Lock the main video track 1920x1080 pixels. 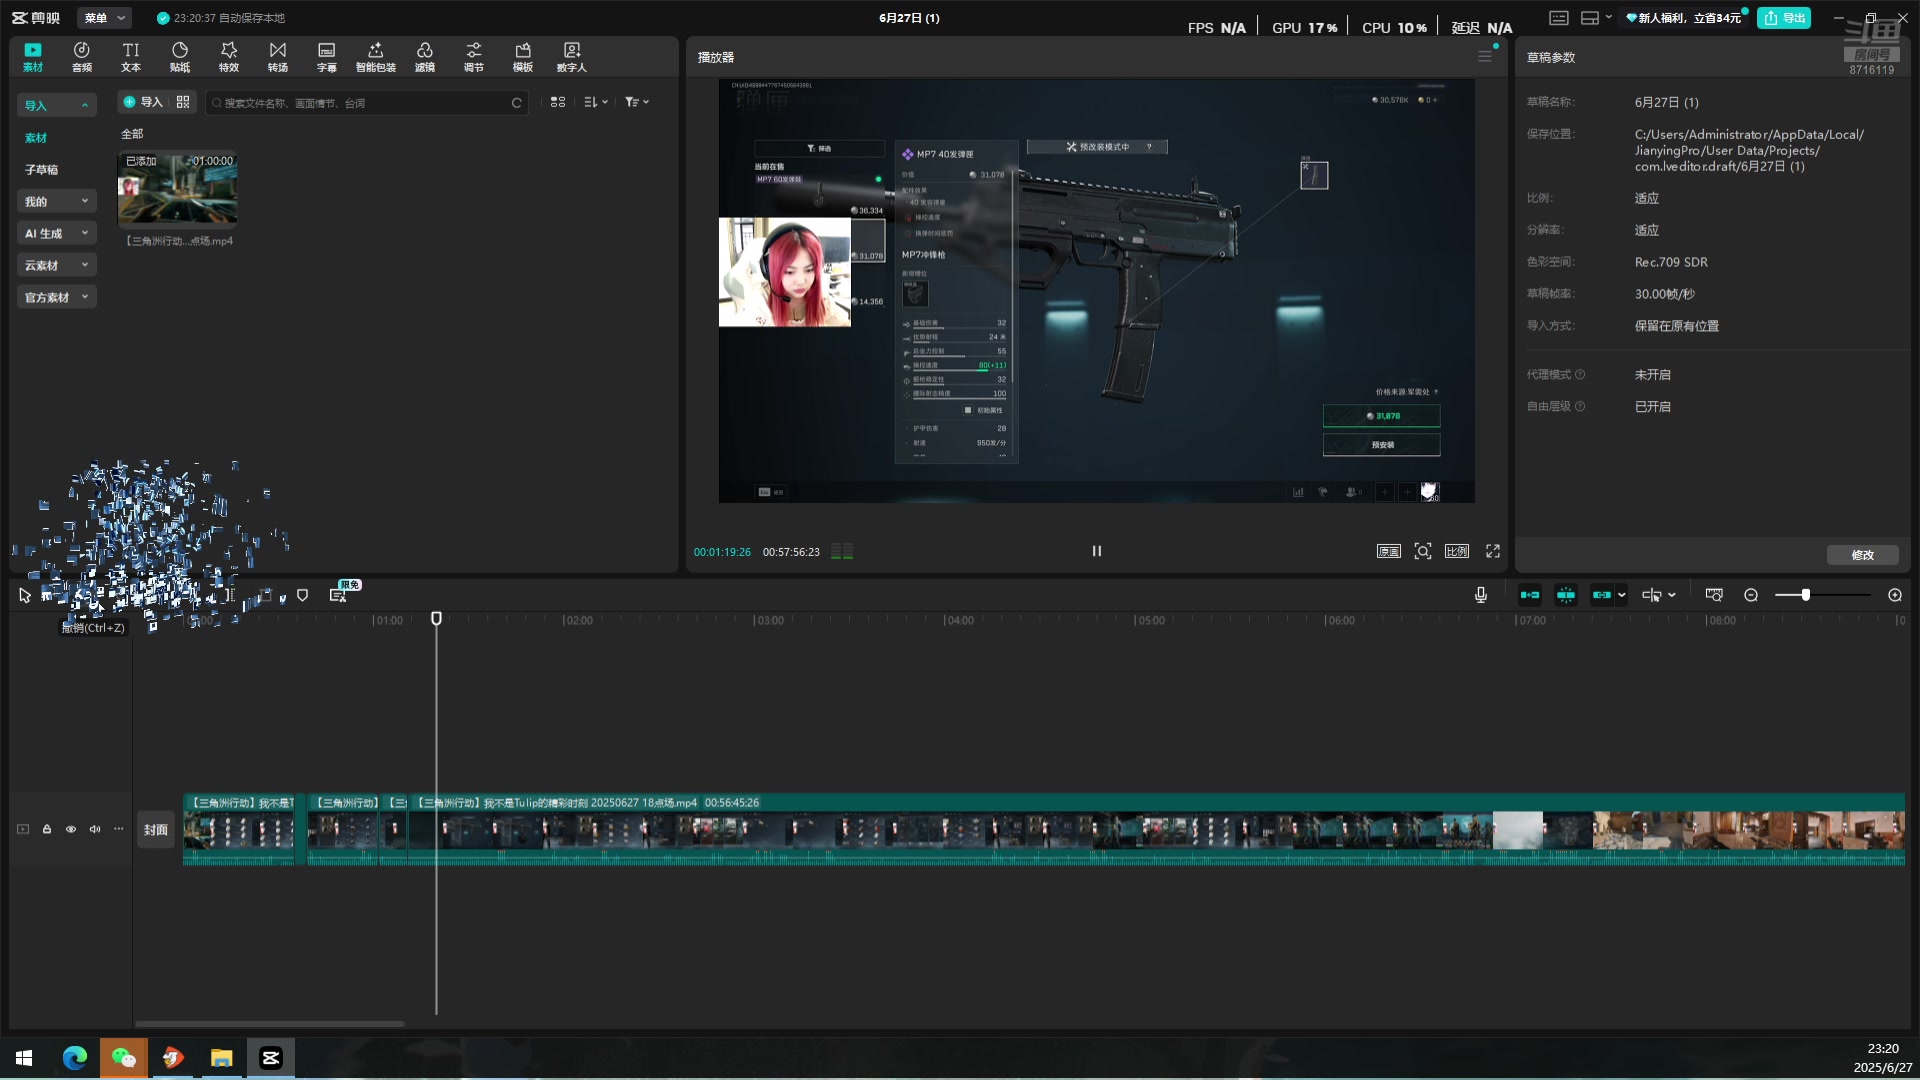(47, 829)
